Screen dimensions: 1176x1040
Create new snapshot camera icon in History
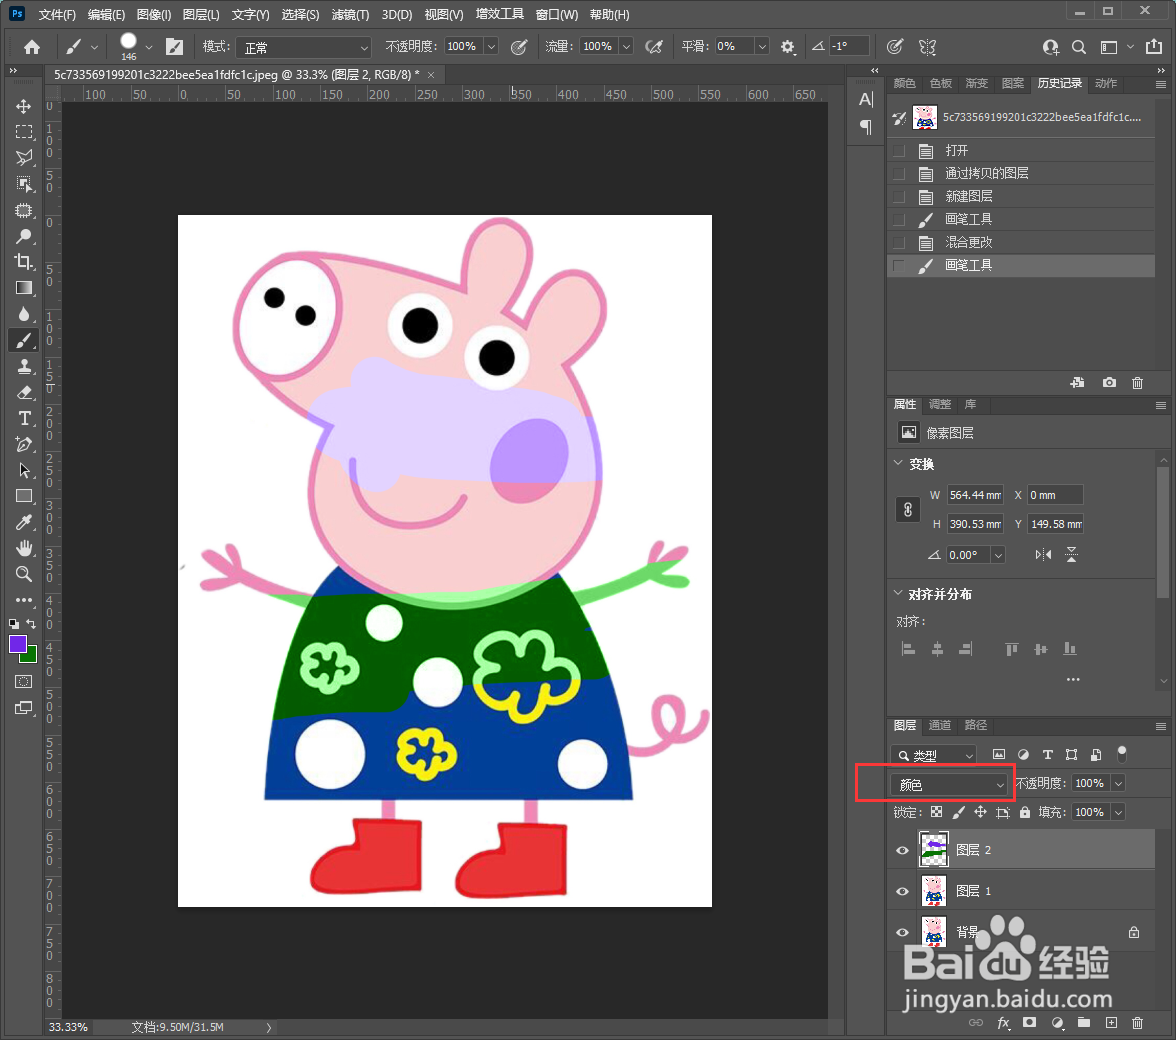coord(1109,382)
